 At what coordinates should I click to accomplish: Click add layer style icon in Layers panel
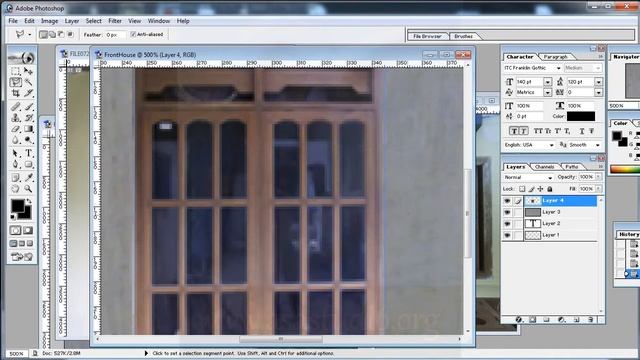click(x=518, y=320)
